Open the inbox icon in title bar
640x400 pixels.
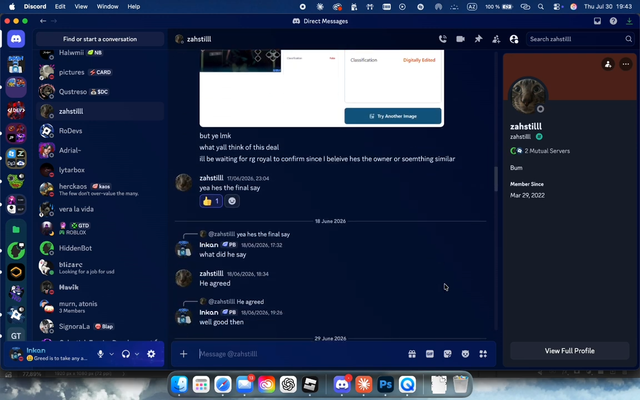tap(597, 21)
